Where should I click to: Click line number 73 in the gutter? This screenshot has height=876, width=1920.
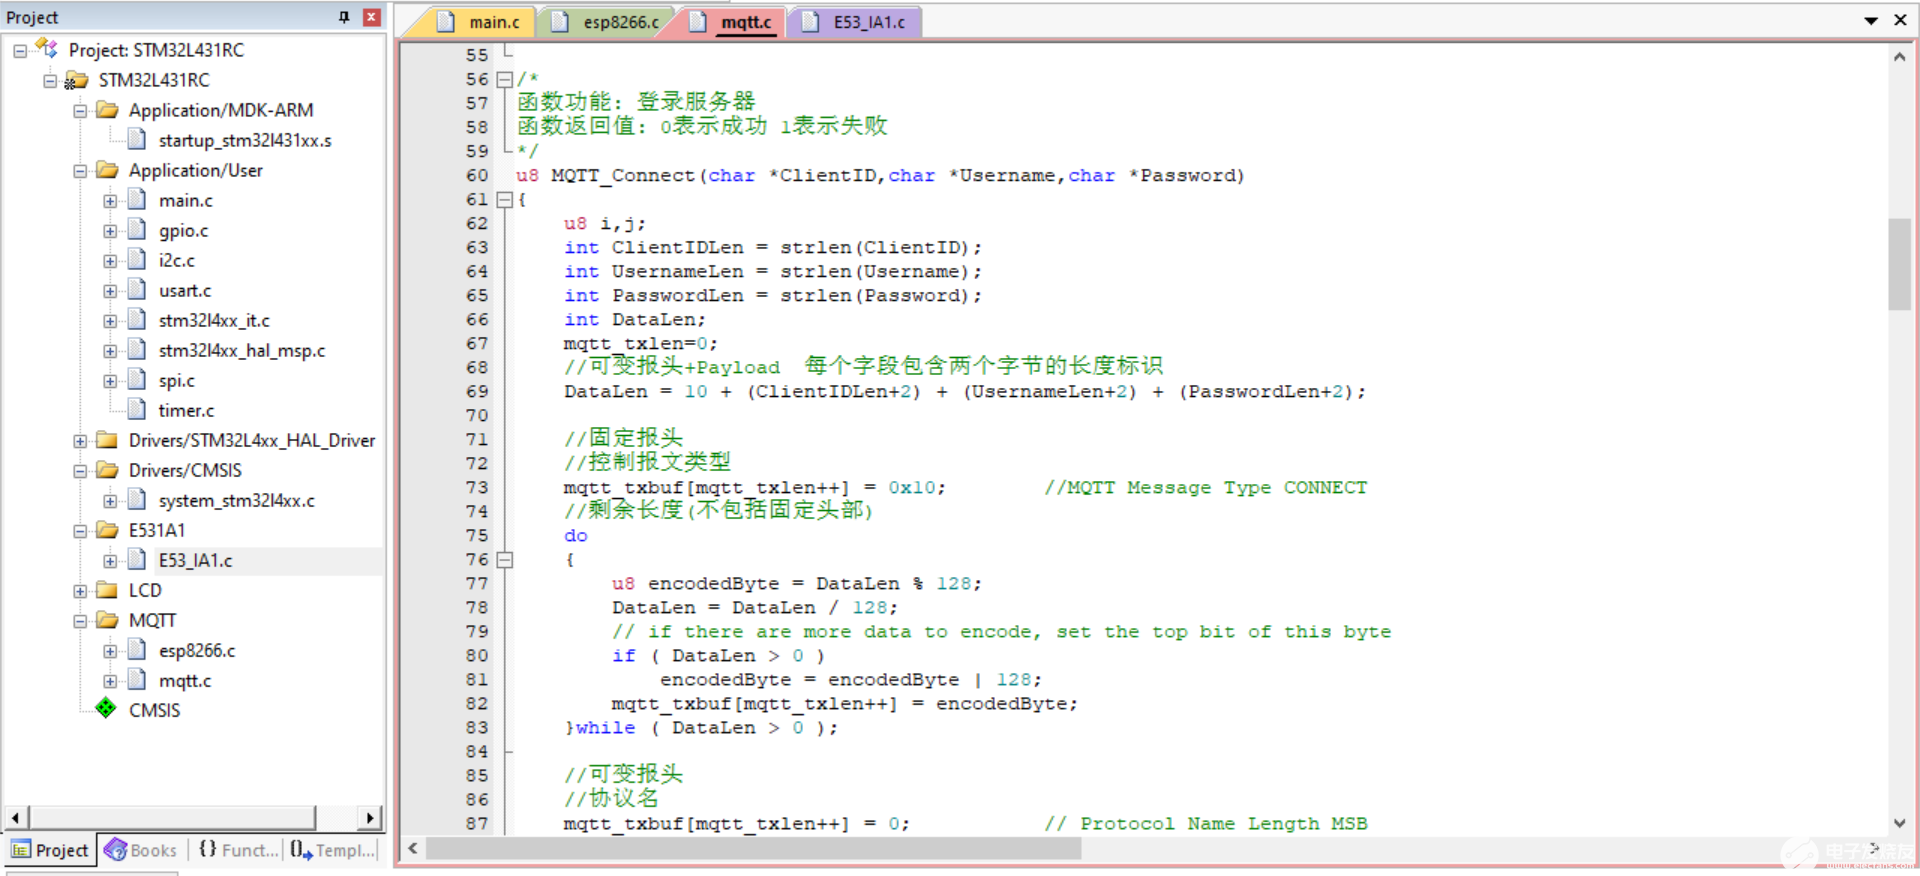[x=477, y=487]
